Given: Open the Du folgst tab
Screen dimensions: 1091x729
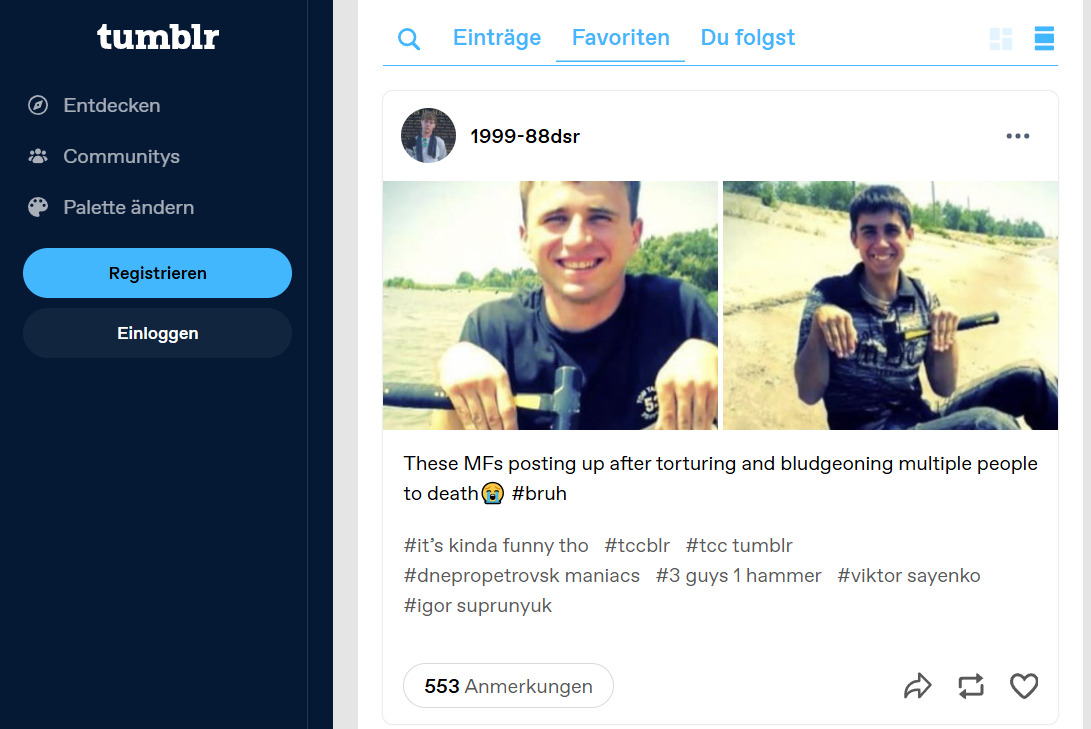Looking at the screenshot, I should click(x=747, y=38).
